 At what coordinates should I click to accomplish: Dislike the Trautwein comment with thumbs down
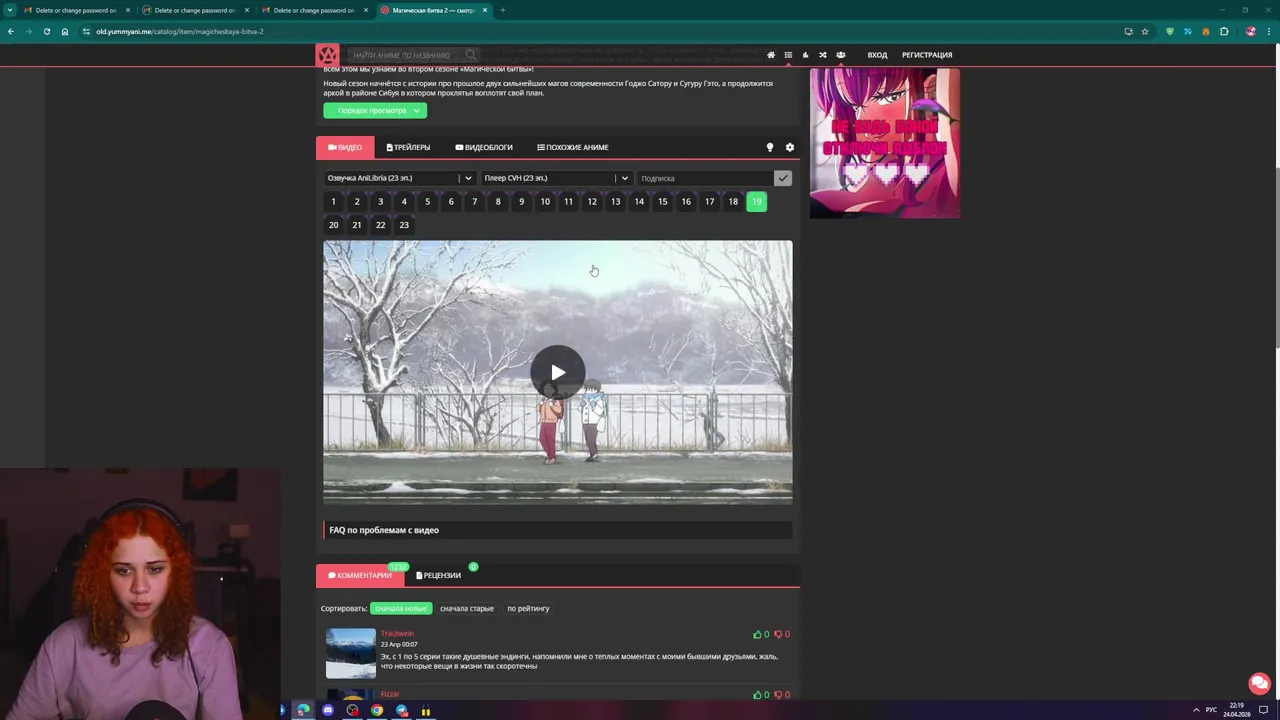[781, 634]
